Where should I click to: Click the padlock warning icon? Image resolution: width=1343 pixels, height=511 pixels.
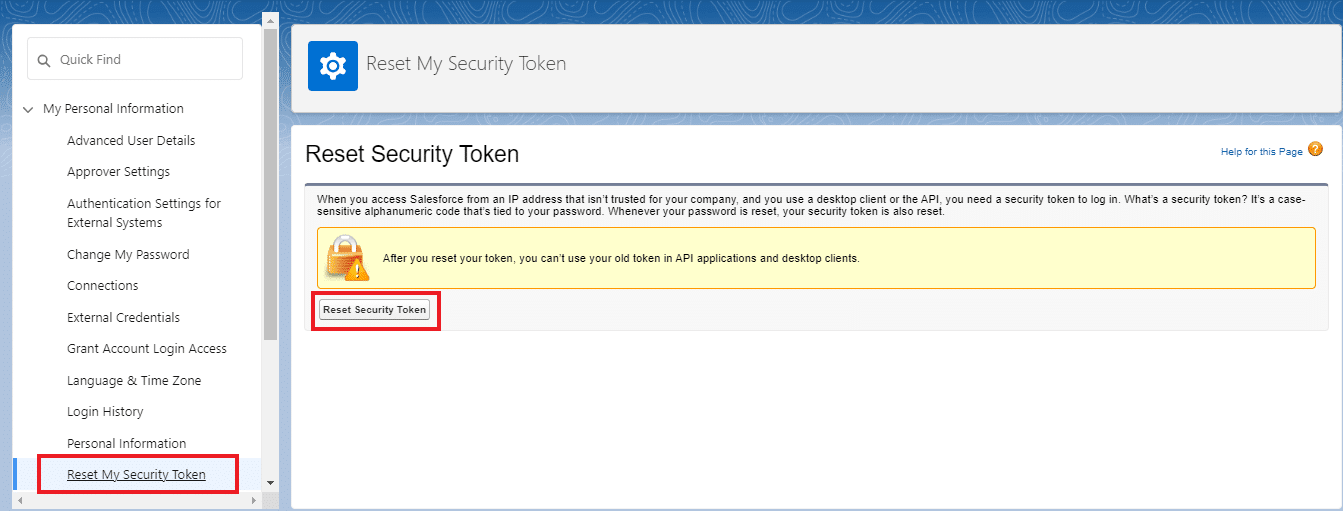pos(347,258)
